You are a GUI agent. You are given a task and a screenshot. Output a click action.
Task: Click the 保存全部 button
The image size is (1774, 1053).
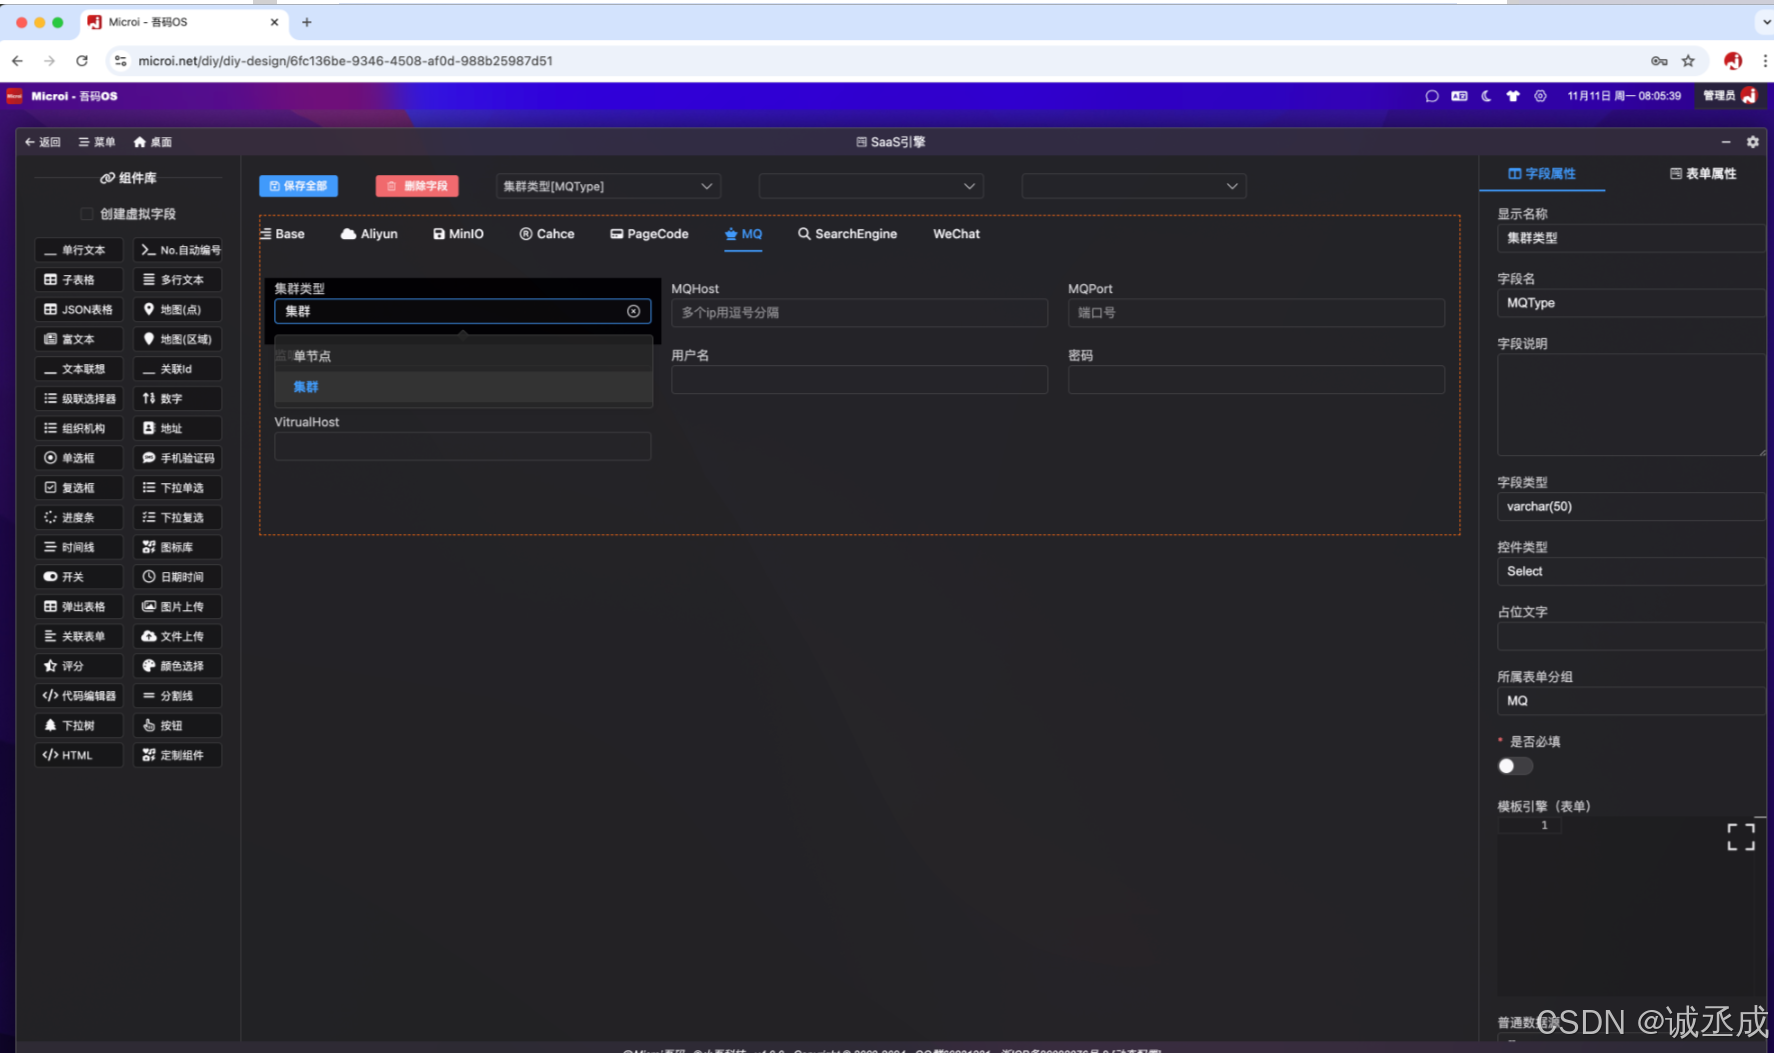click(299, 186)
